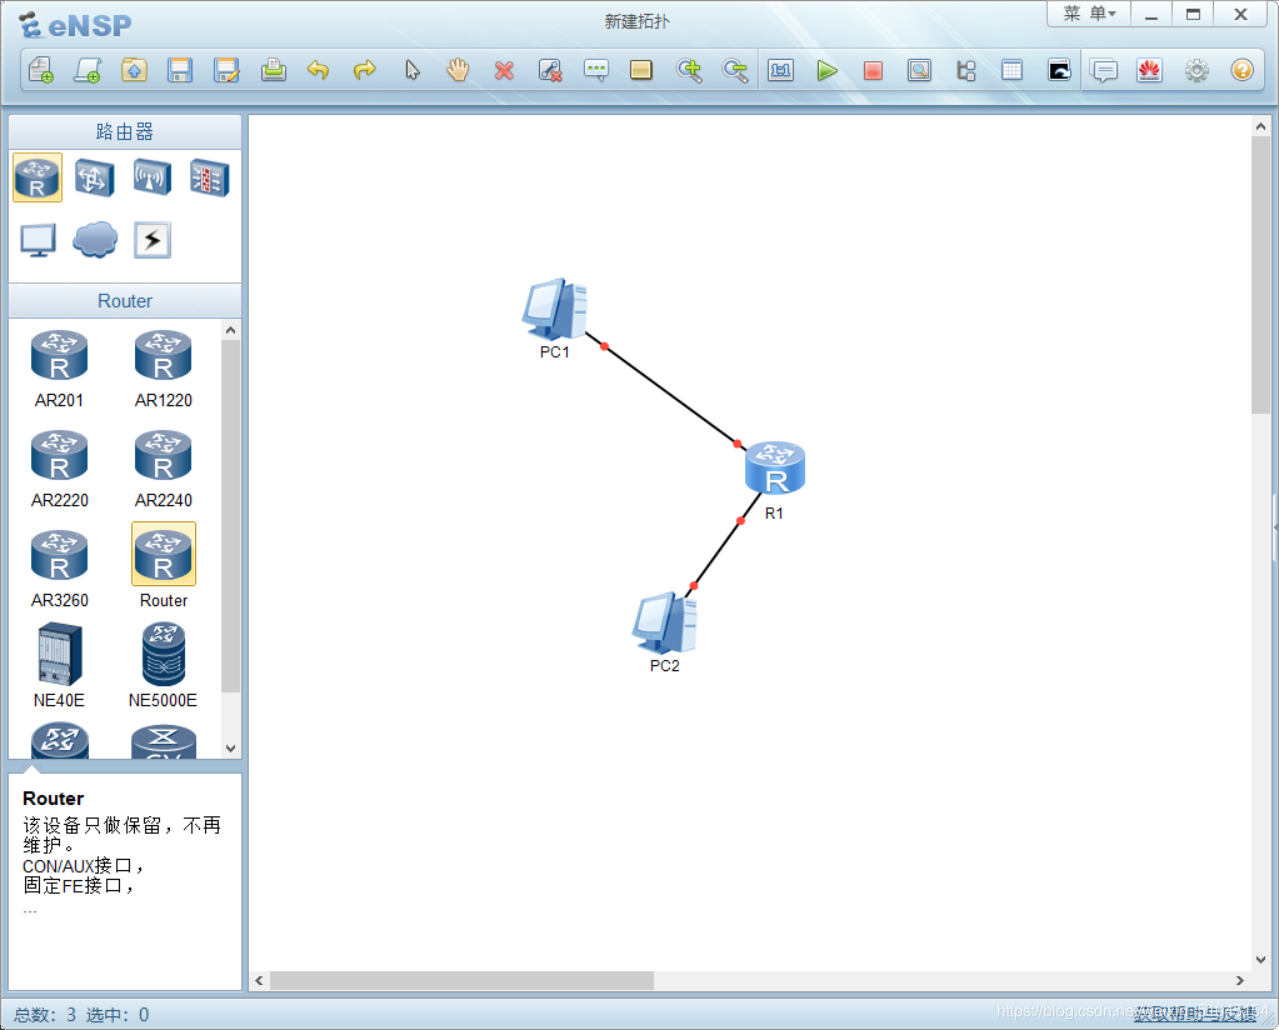Screen dimensions: 1279x1030
Task: Start devices with the green play button
Action: click(827, 70)
